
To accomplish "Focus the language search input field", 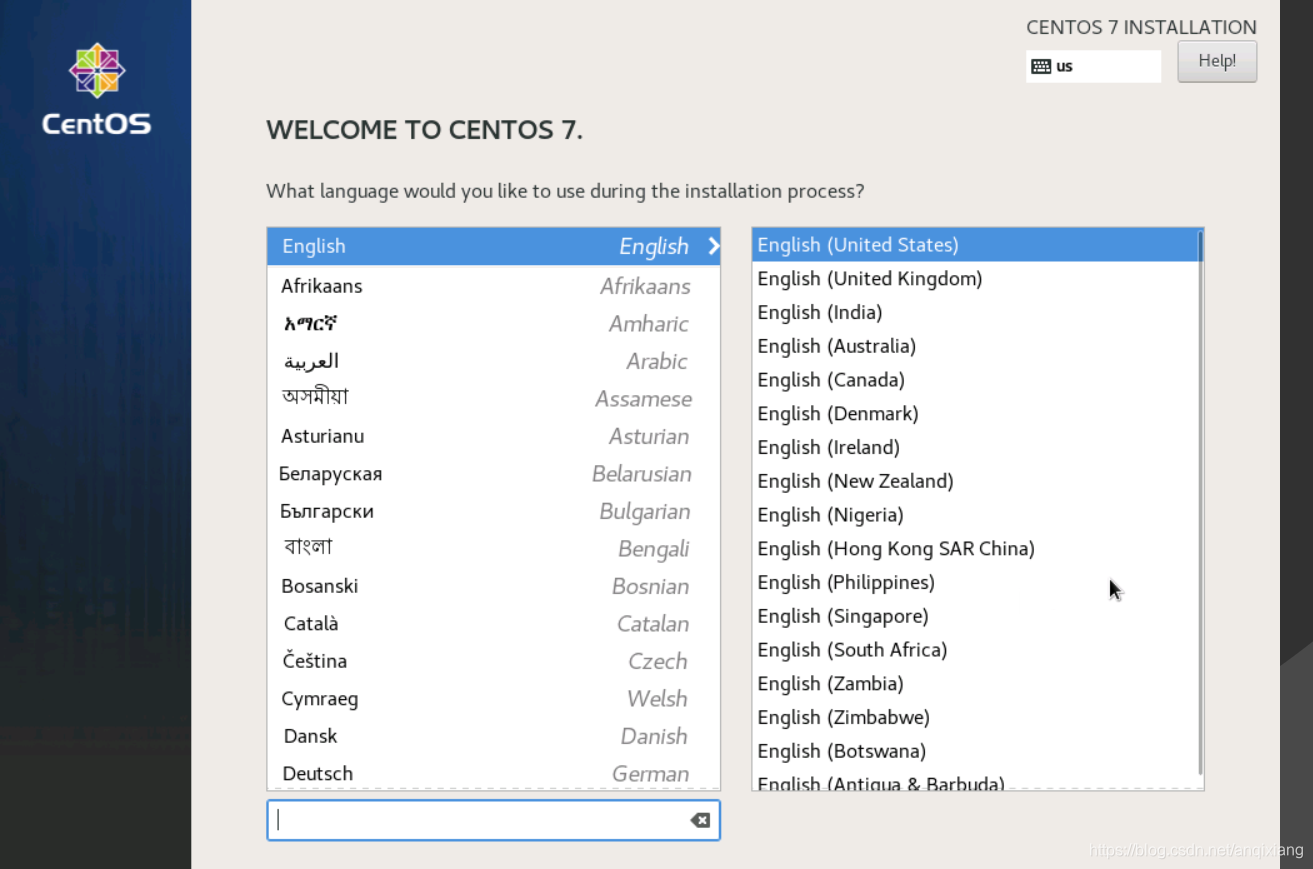I will 493,820.
